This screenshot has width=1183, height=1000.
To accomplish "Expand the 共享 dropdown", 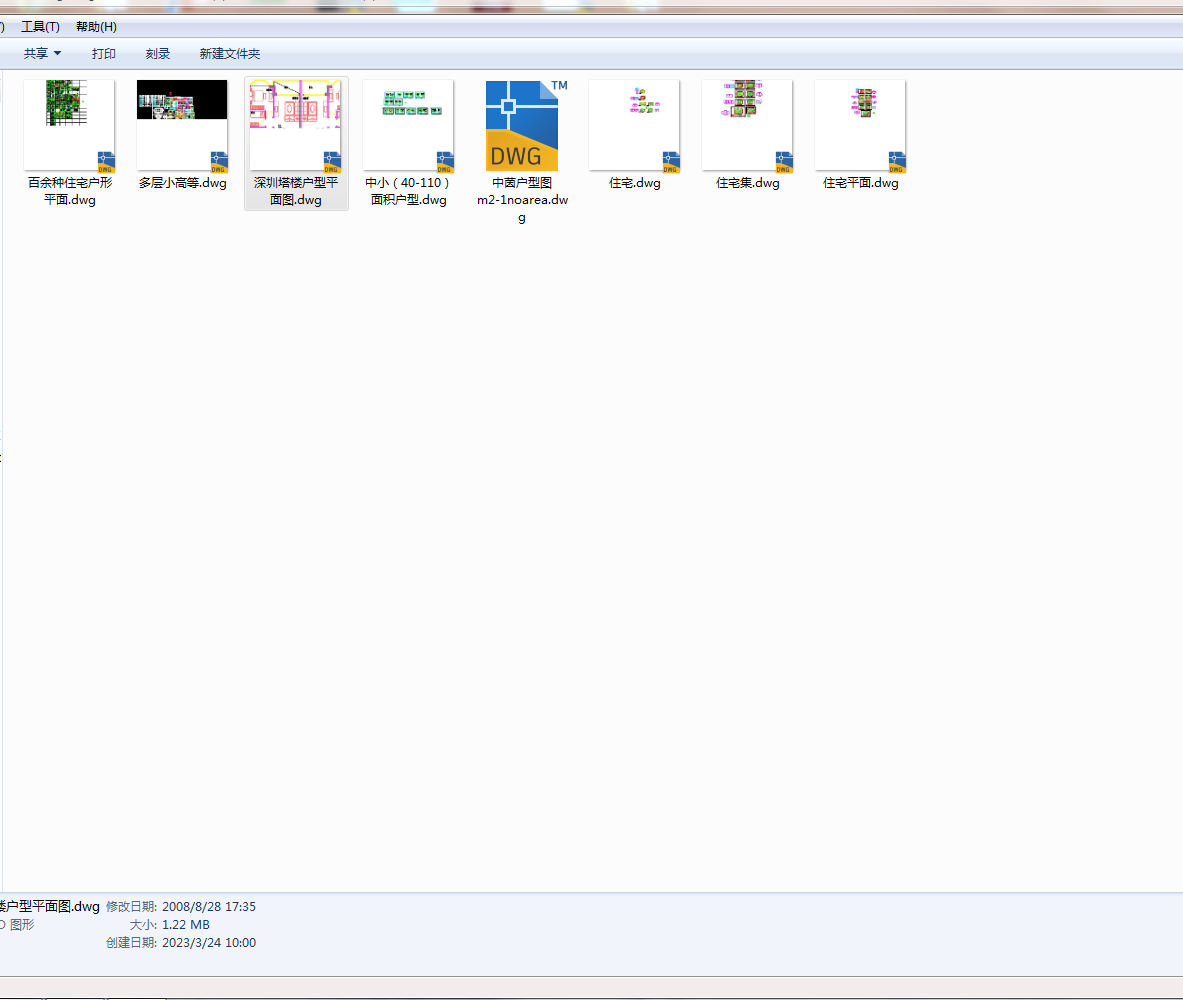I will [x=42, y=54].
